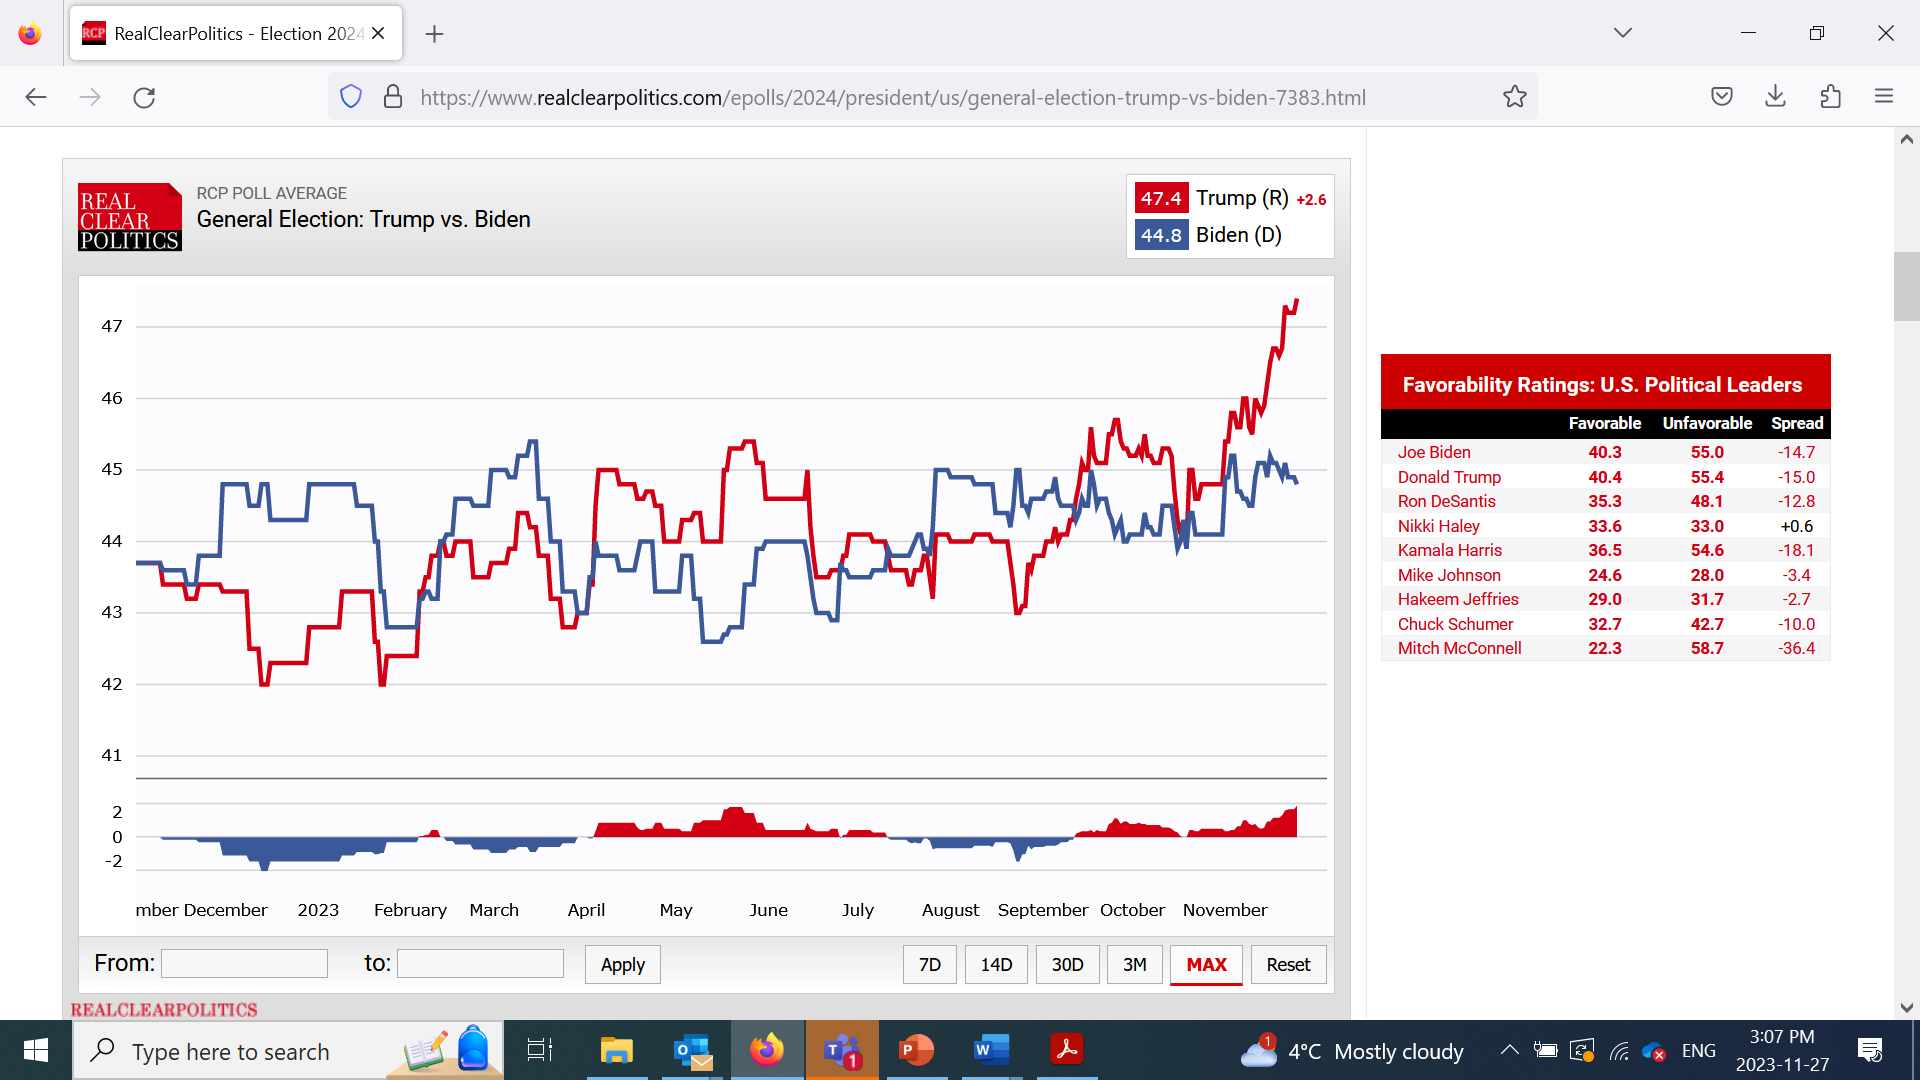1920x1080 pixels.
Task: Open the Save to Pocket icon
Action: (x=1722, y=97)
